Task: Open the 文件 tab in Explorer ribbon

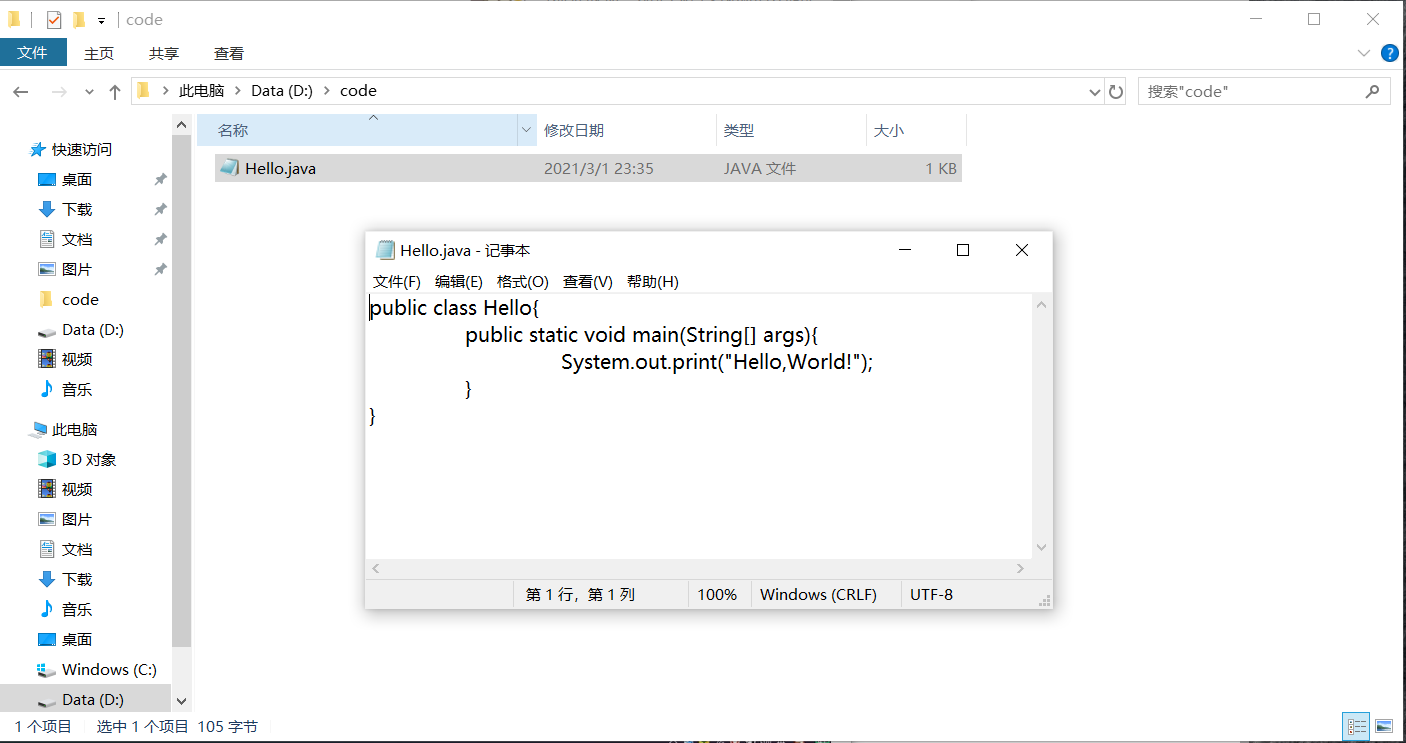Action: 33,52
